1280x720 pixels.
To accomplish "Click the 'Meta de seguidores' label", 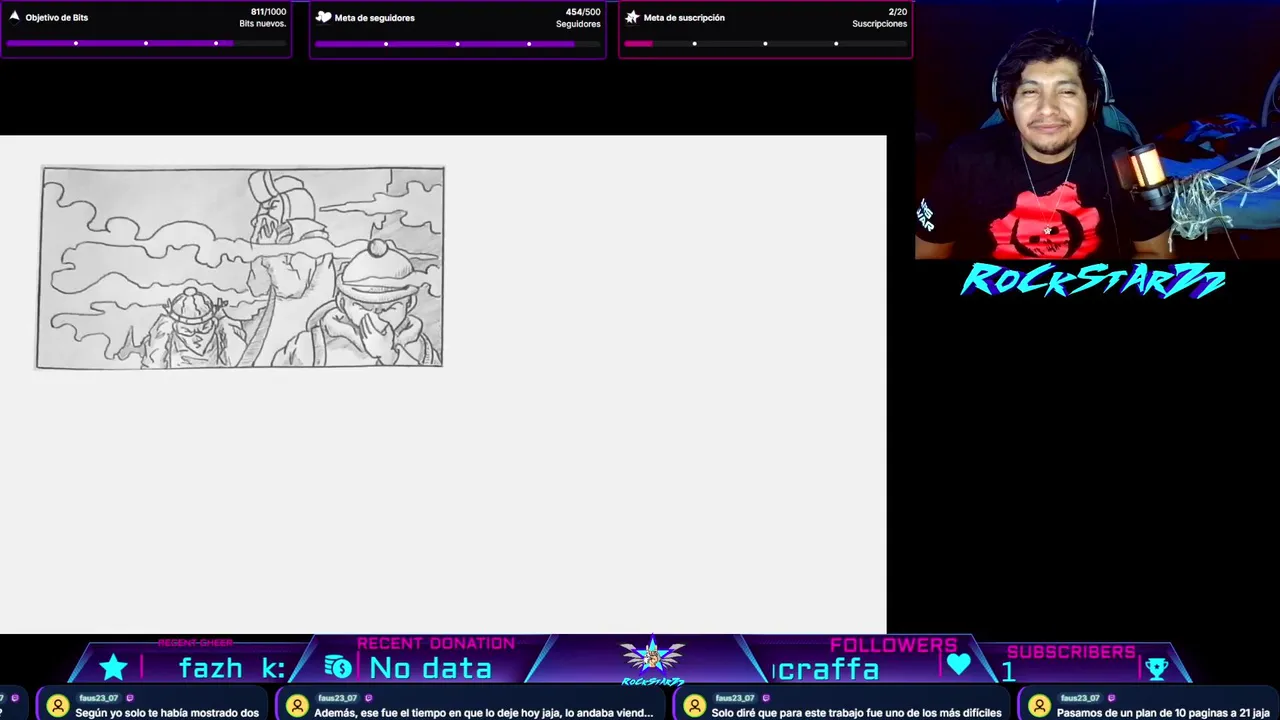I will click(375, 18).
